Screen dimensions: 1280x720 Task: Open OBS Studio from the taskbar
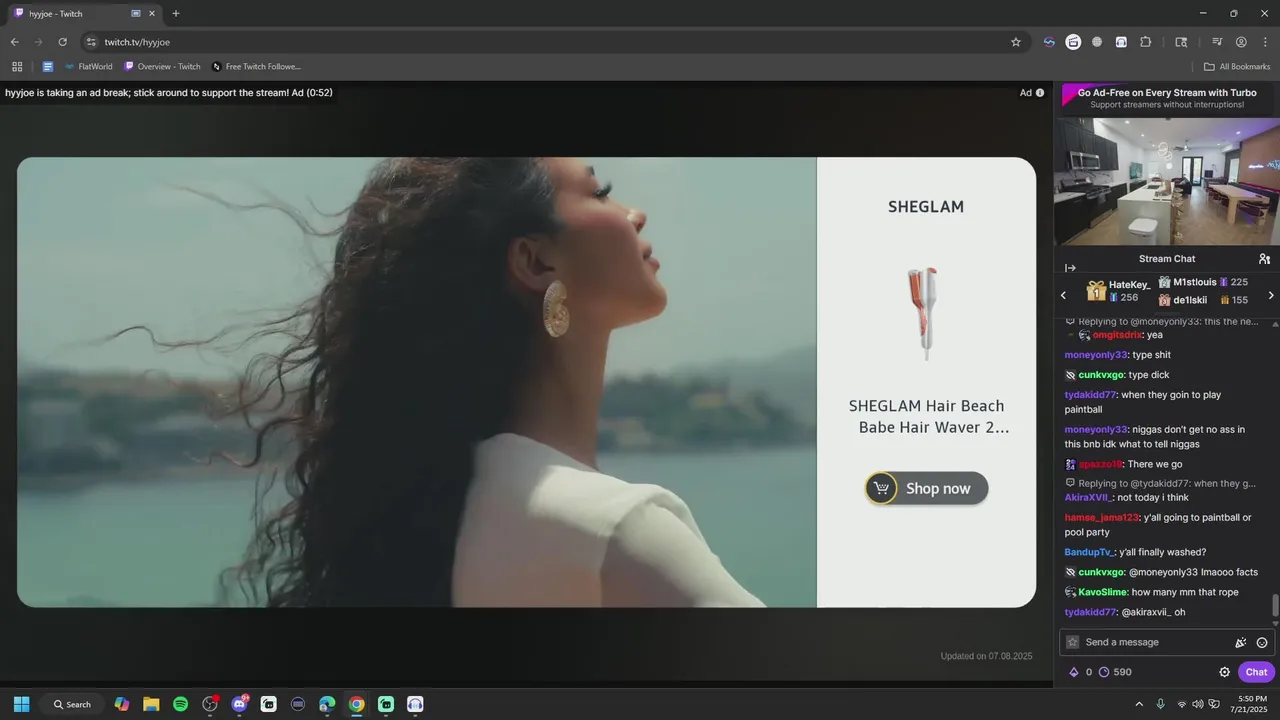[x=210, y=704]
